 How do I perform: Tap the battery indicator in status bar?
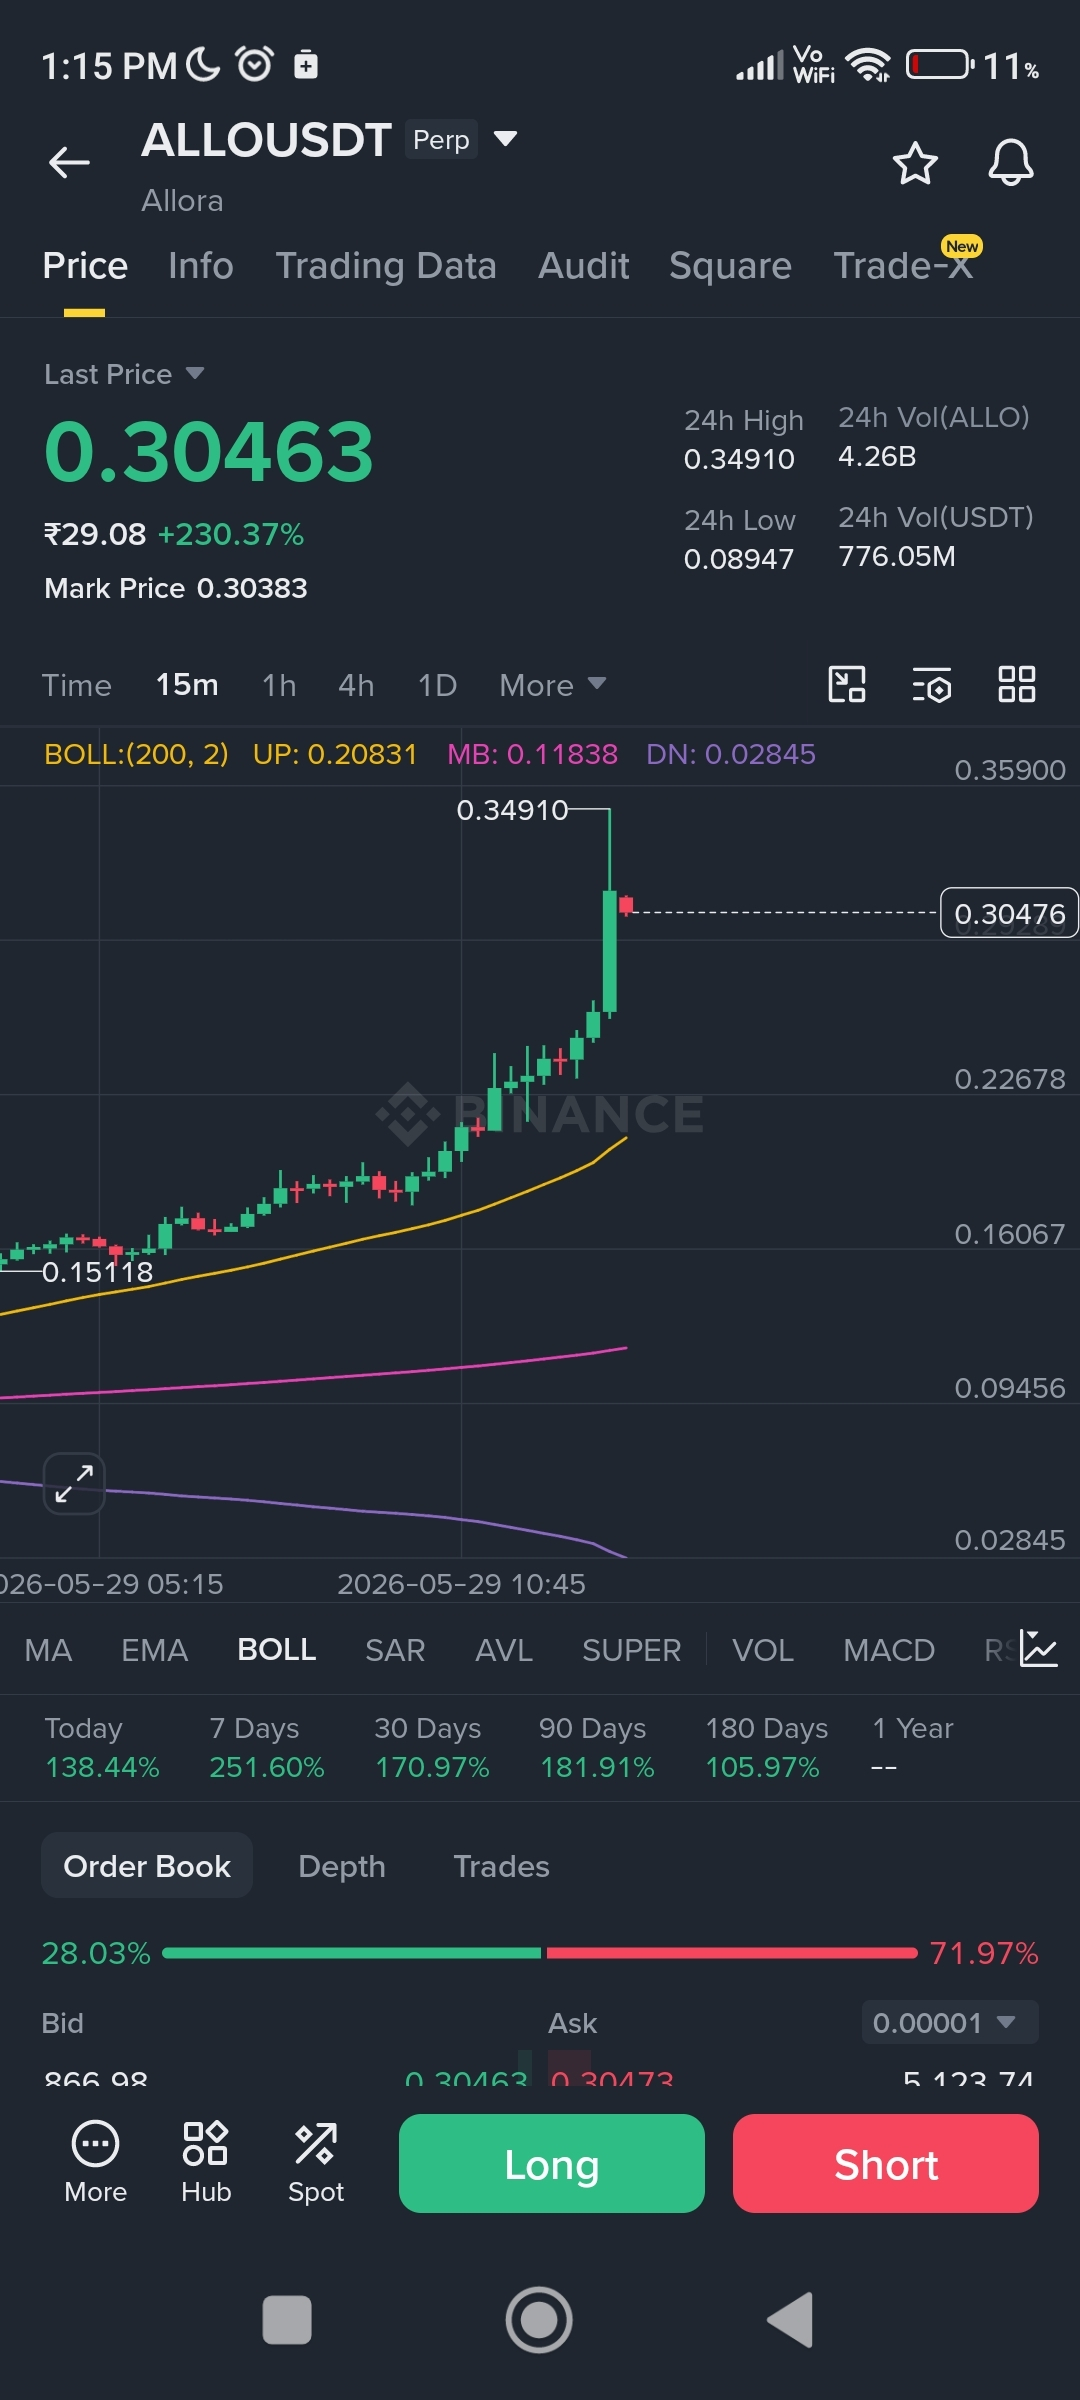(x=940, y=65)
